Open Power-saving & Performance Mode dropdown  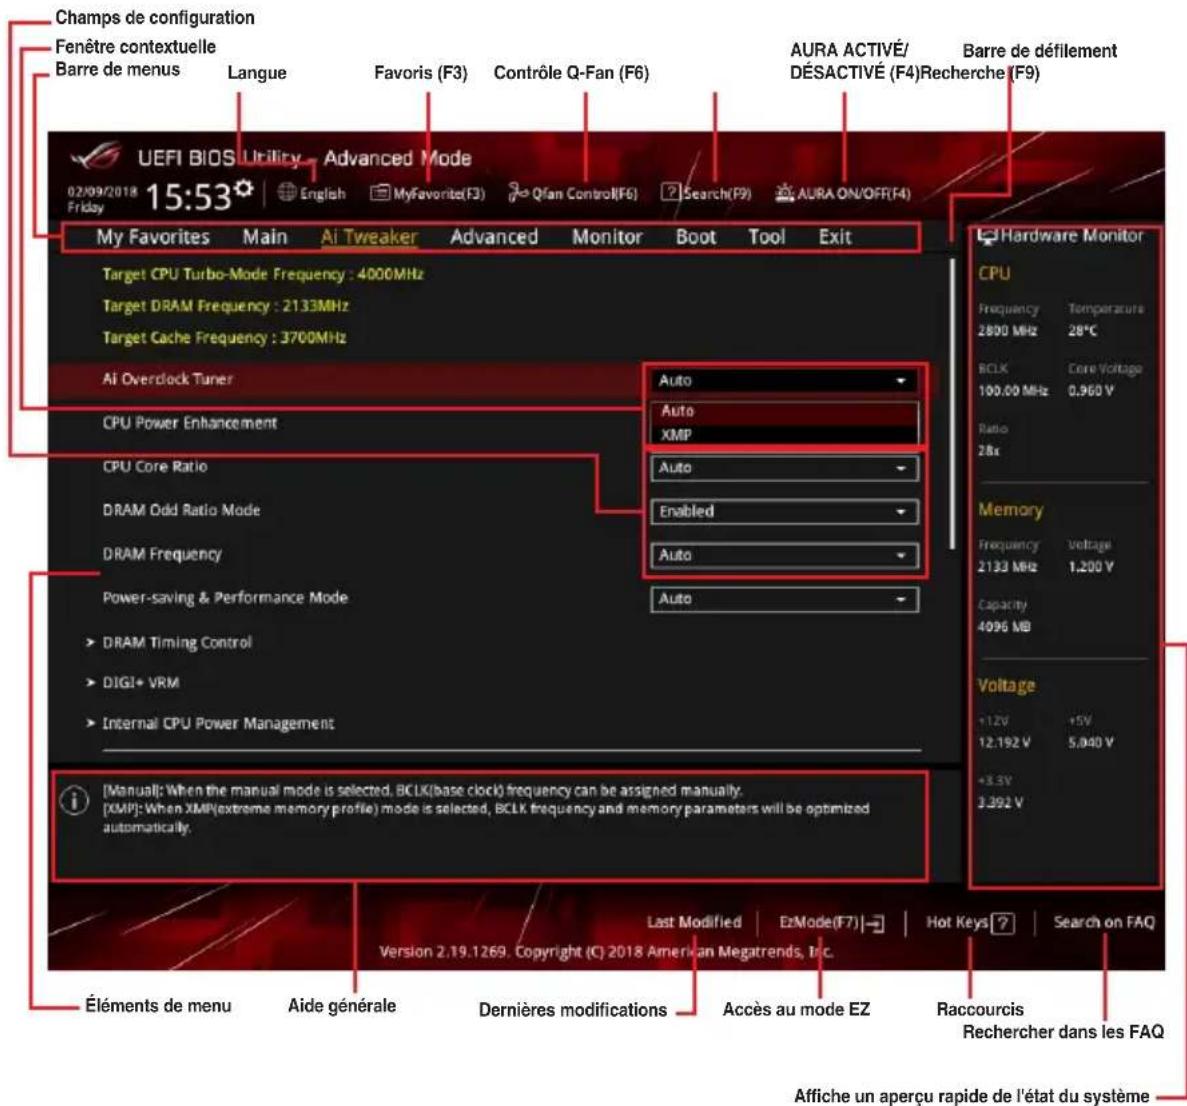(784, 600)
